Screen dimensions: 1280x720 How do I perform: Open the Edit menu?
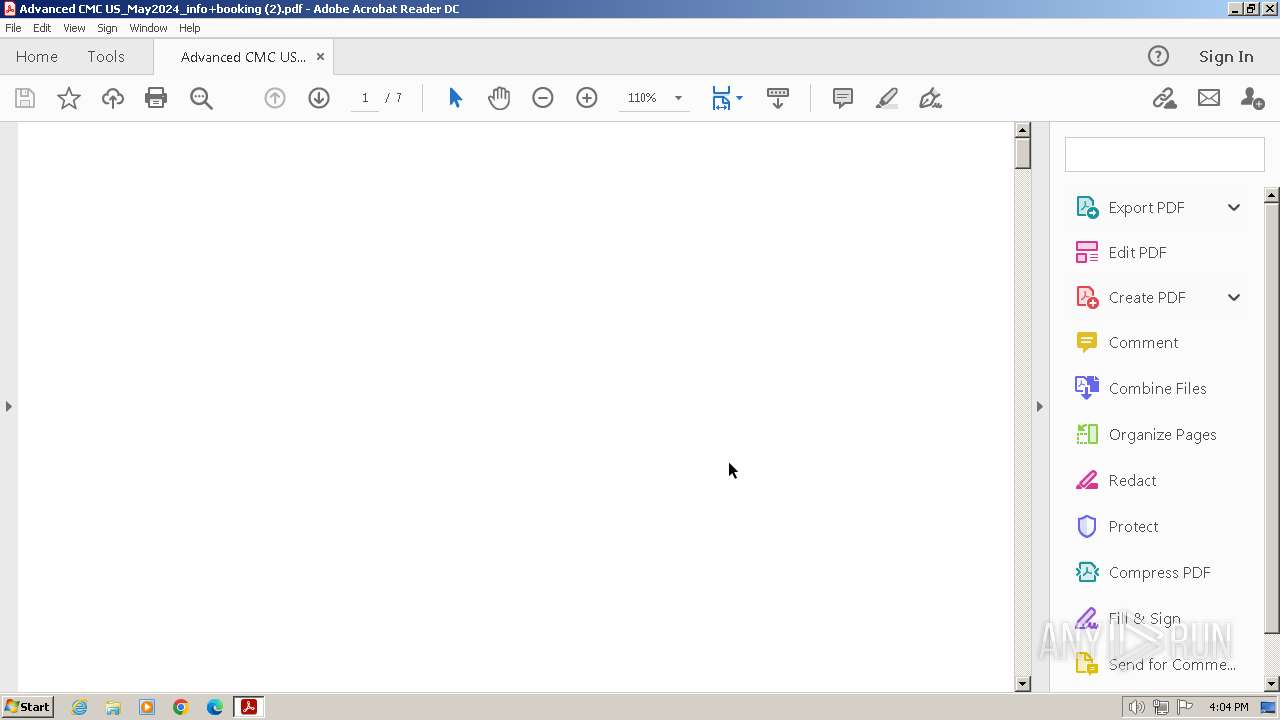pos(42,28)
